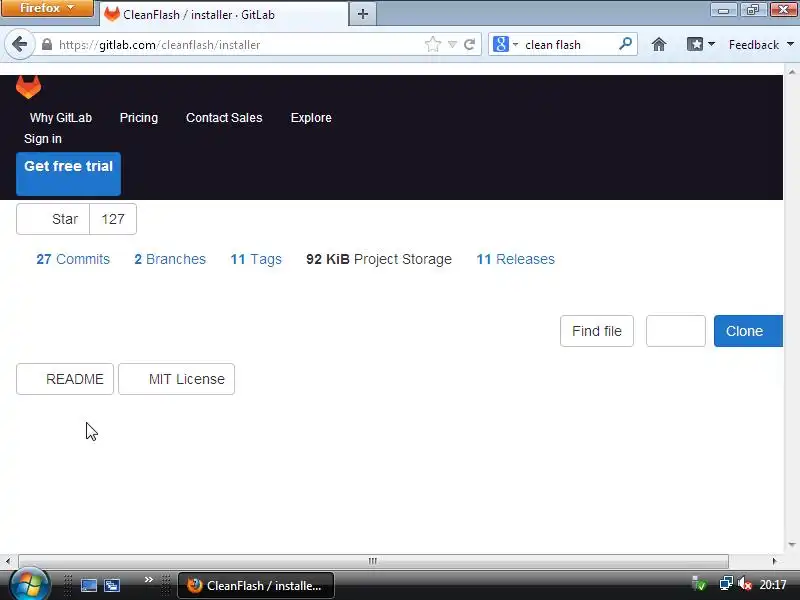Viewport: 800px width, 600px height.
Task: Click the CleanFlash Firefox taskbar button
Action: point(256,585)
